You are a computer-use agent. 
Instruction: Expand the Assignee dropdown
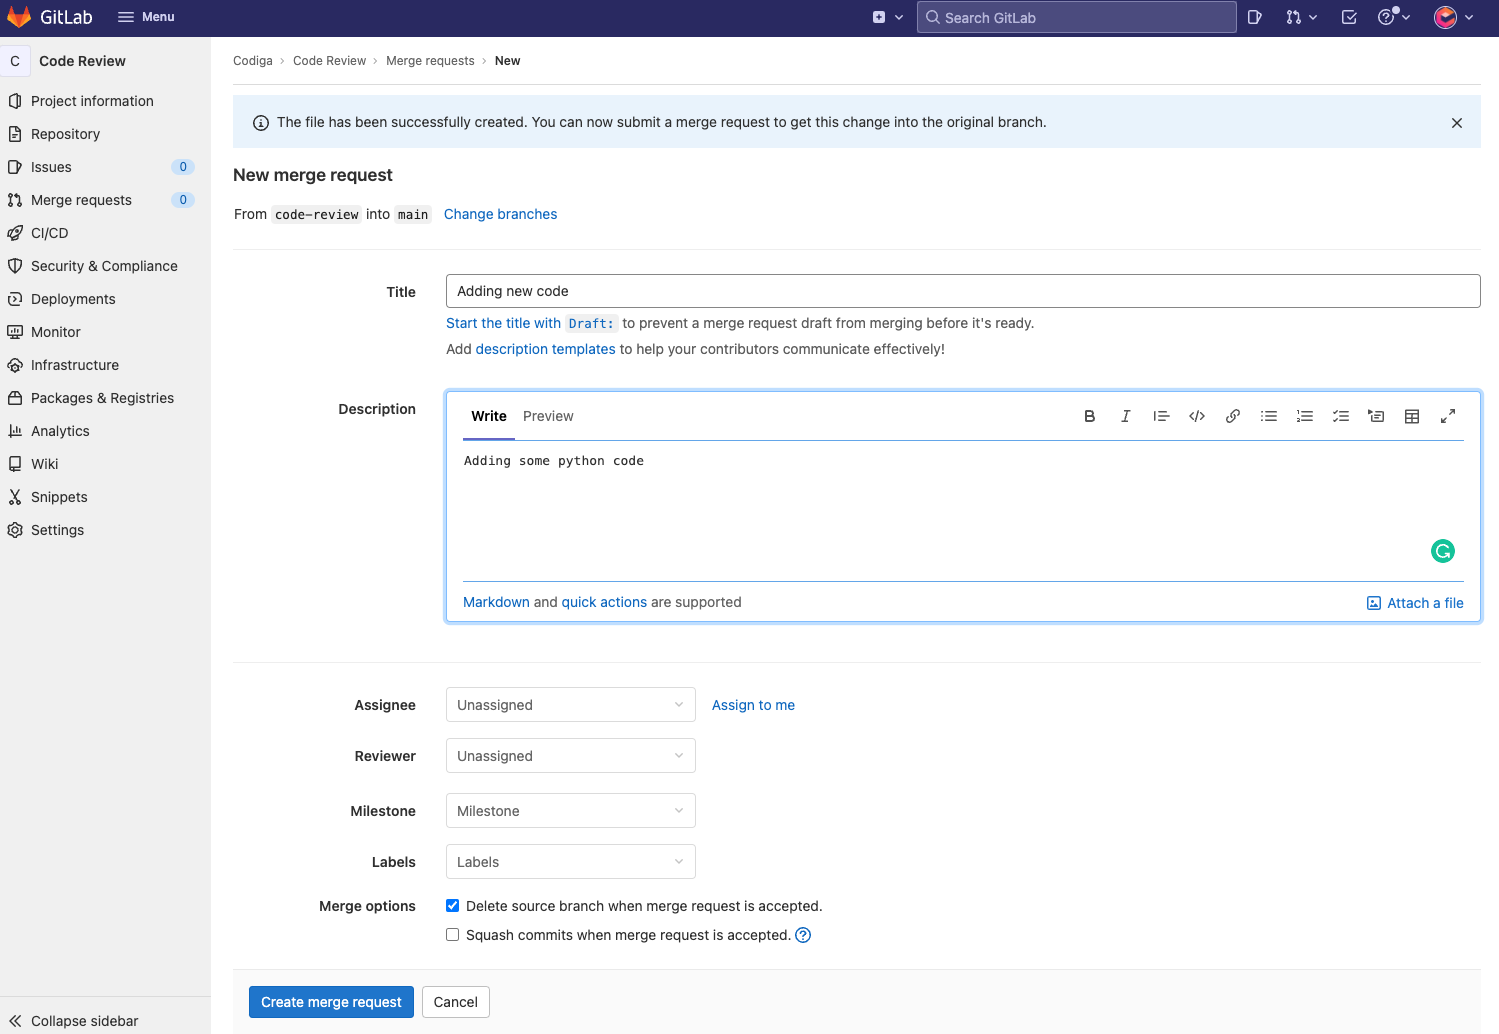pos(570,705)
